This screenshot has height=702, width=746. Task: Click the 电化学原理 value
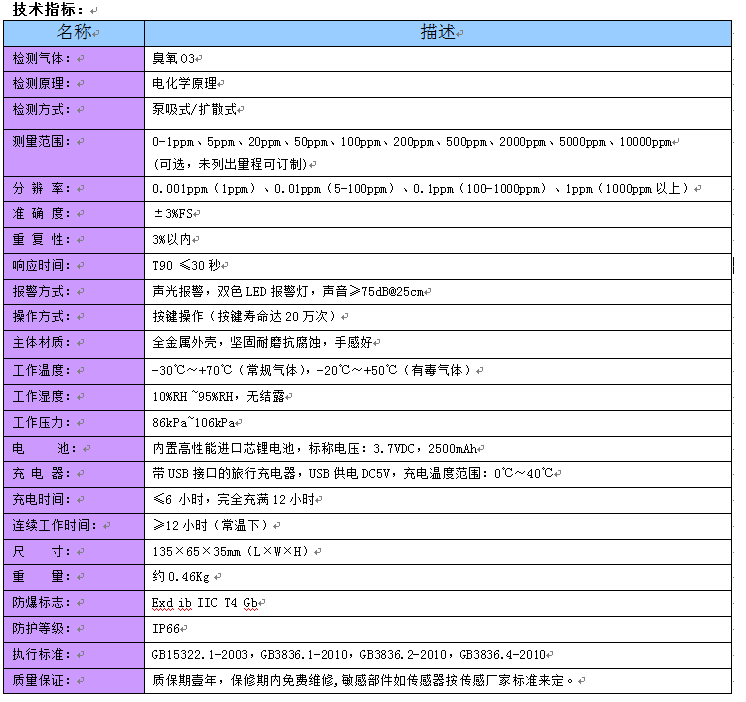[185, 84]
